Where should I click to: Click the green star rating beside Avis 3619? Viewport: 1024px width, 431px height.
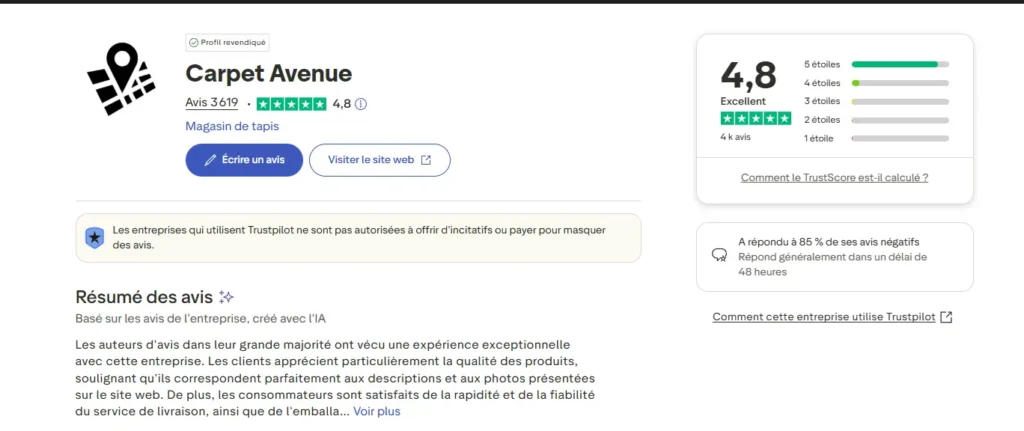(291, 104)
